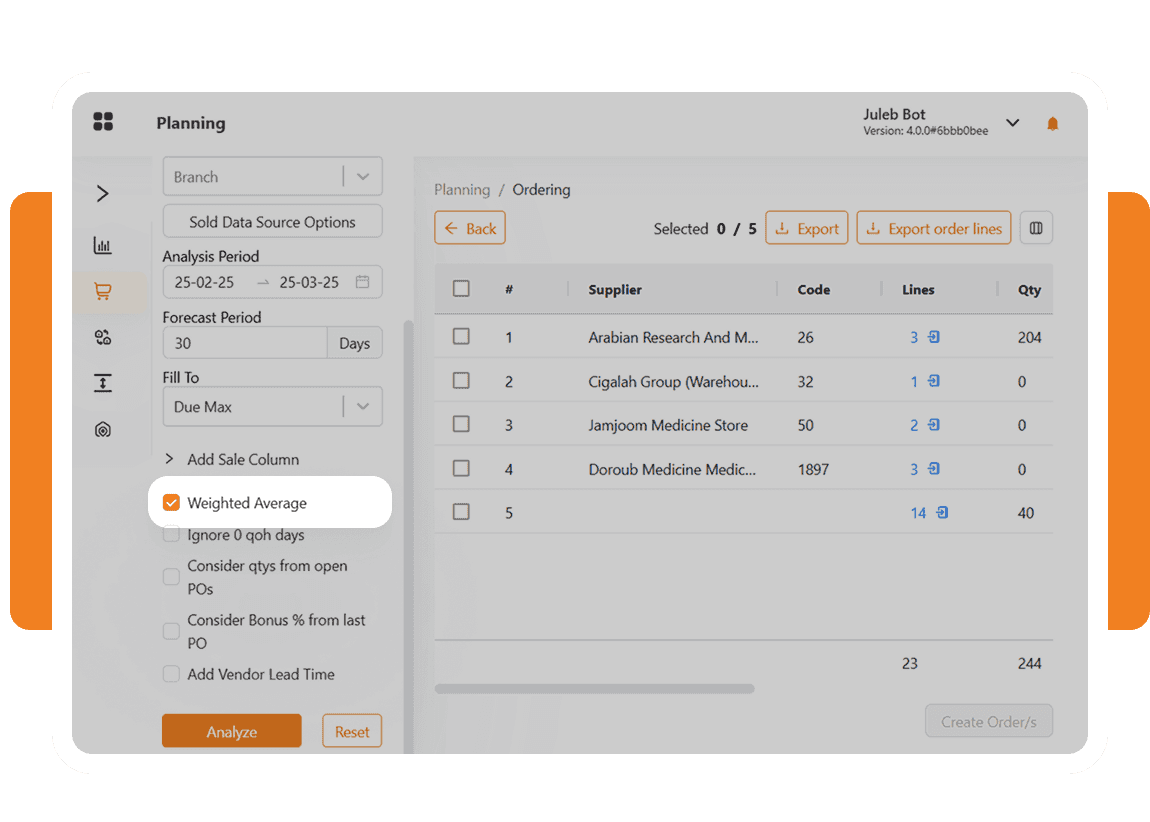Screen dimensions: 1150x822
Task: Click the calendar icon in Analysis Period
Action: pyautogui.click(x=362, y=282)
